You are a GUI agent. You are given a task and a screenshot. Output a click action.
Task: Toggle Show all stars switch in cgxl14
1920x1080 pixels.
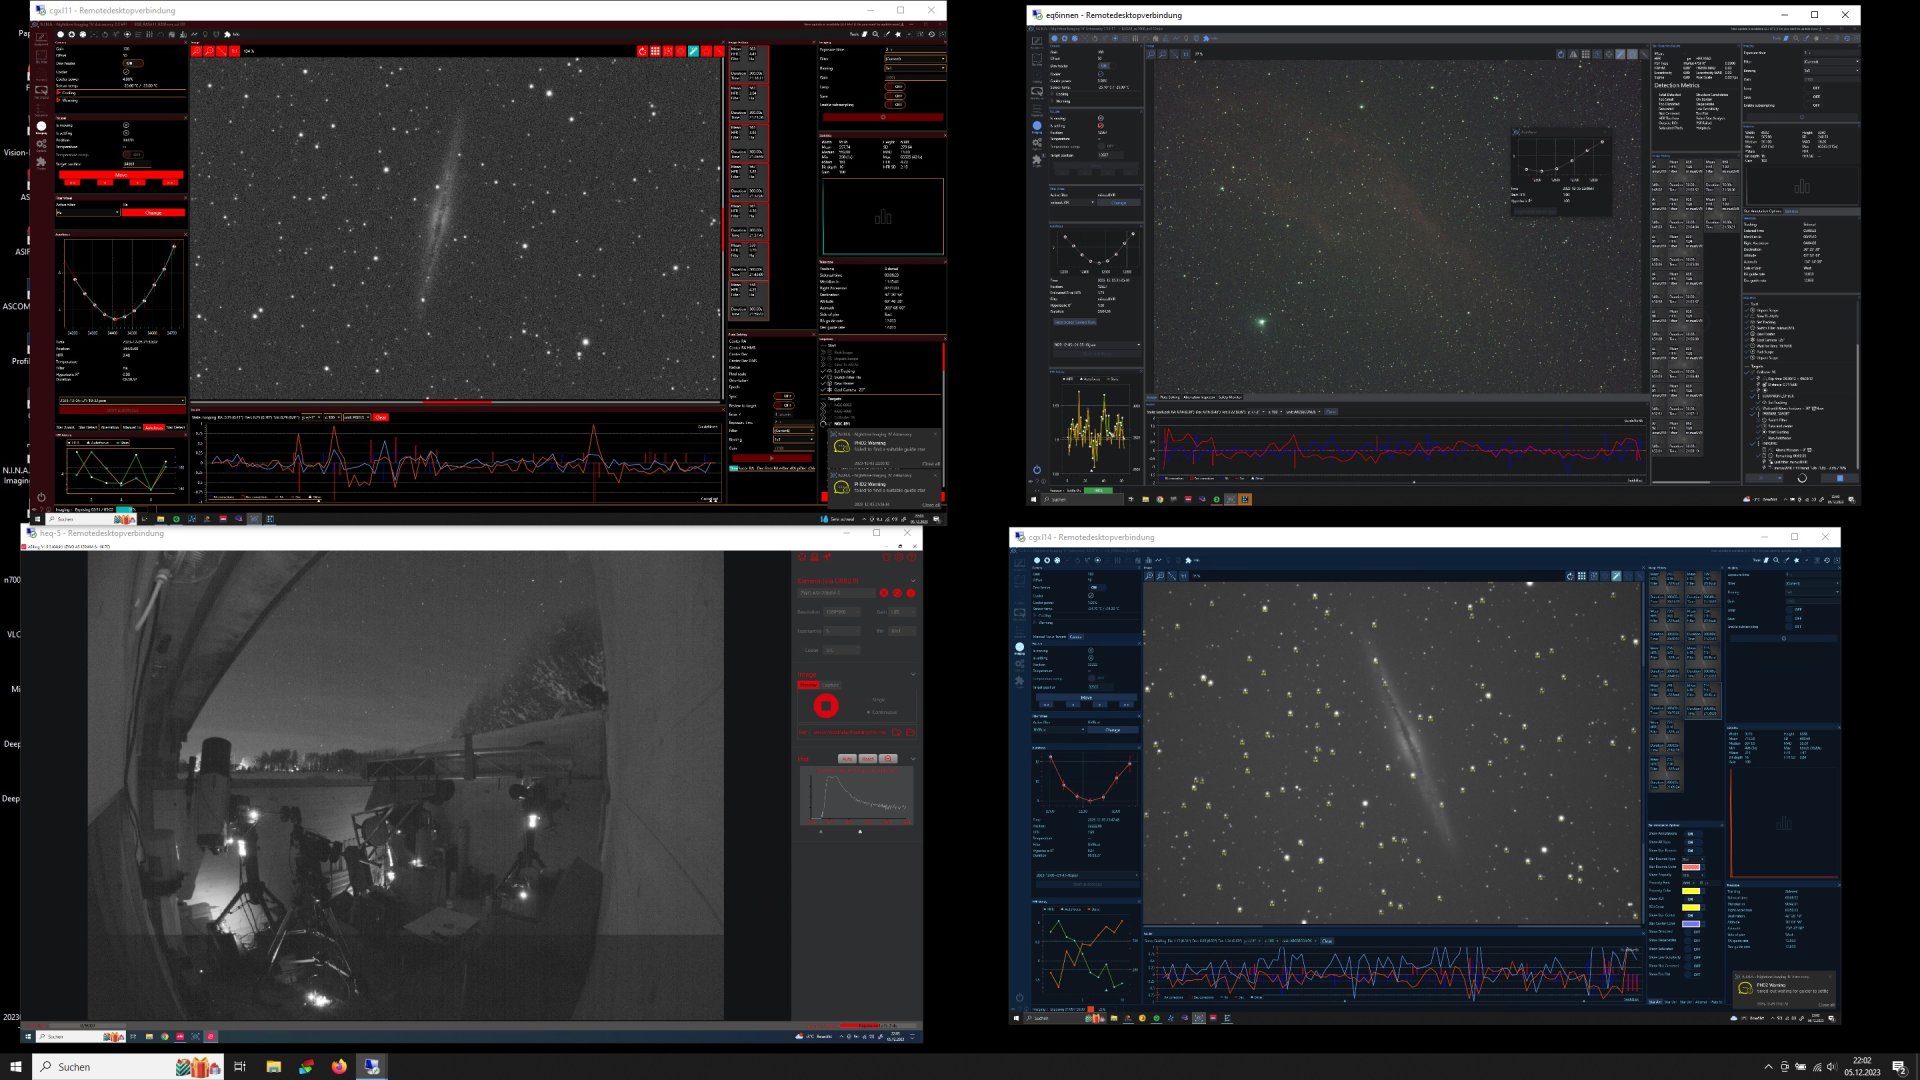click(x=1693, y=842)
